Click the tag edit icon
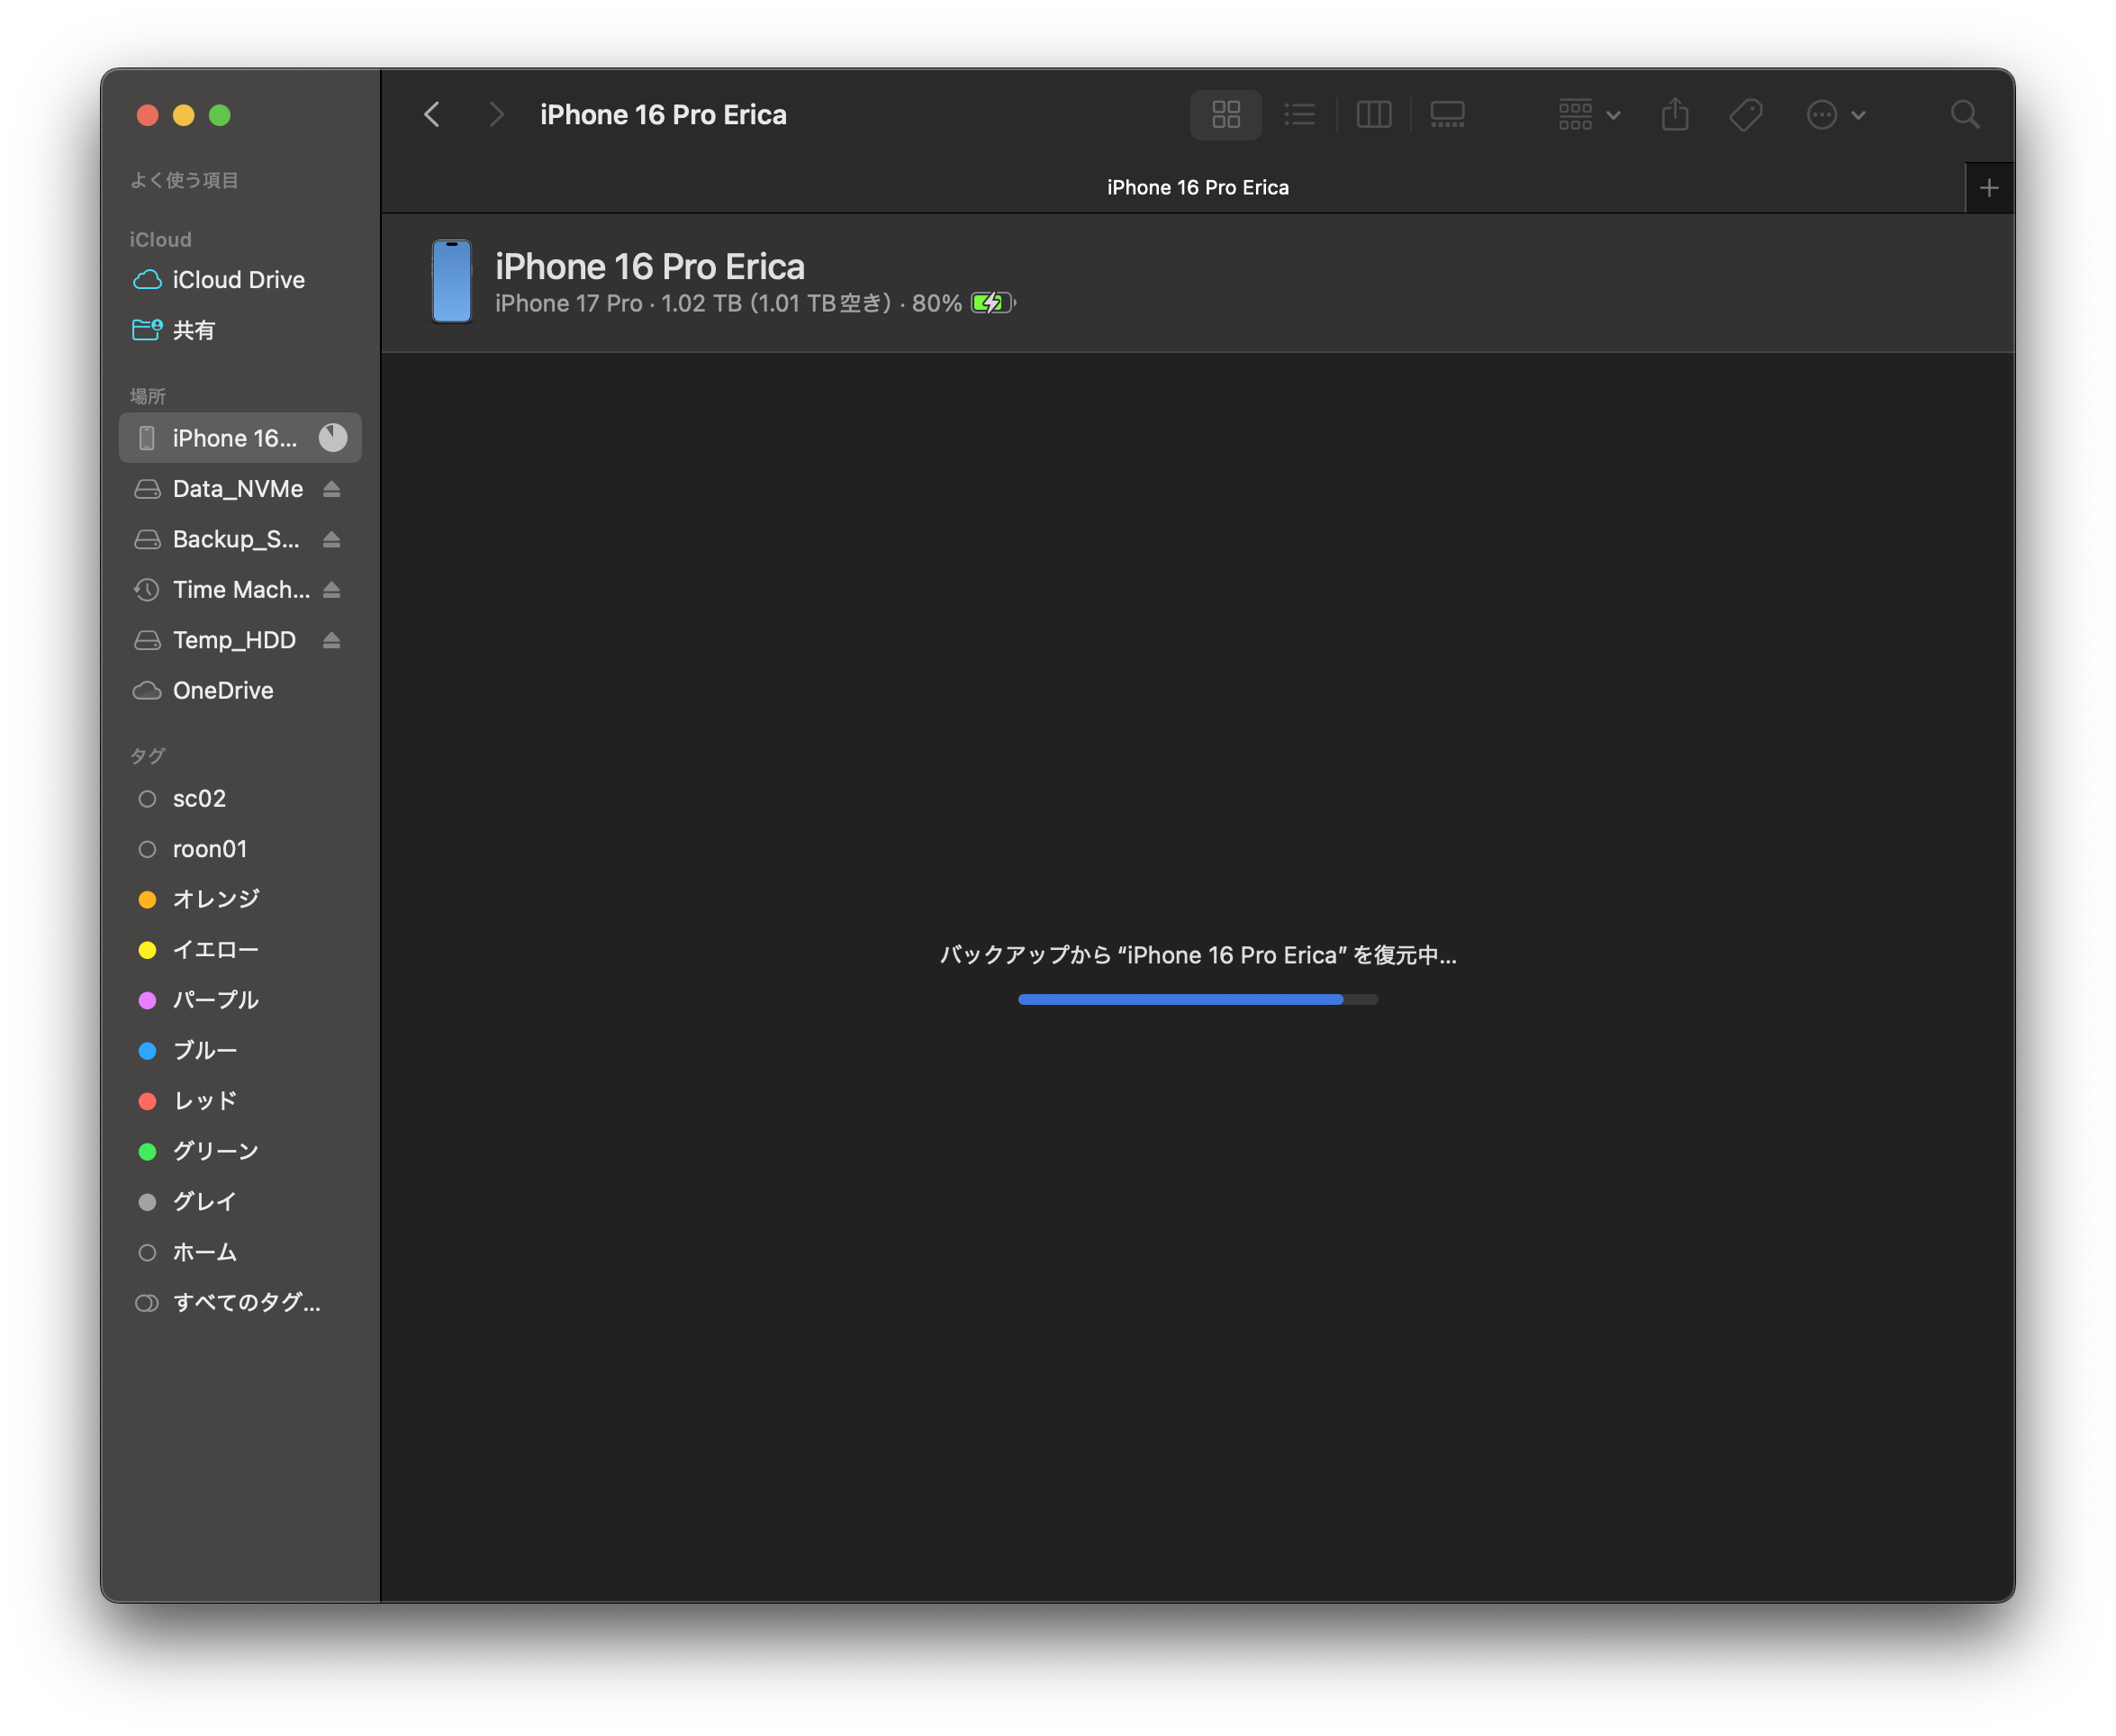This screenshot has height=1736, width=2116. pyautogui.click(x=1745, y=115)
